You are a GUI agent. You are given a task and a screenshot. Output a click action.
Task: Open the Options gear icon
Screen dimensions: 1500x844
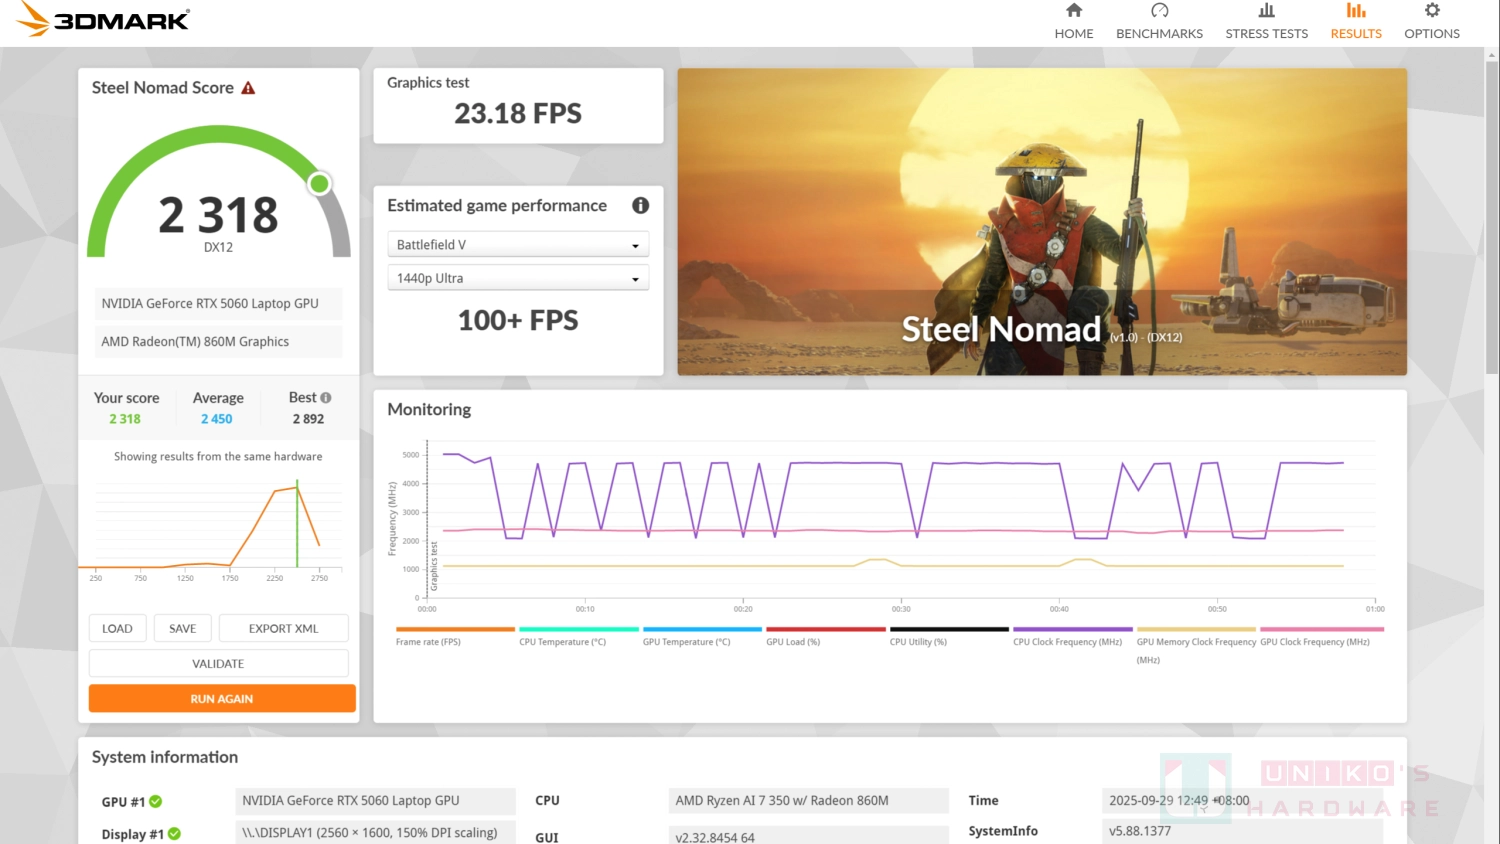tap(1432, 10)
